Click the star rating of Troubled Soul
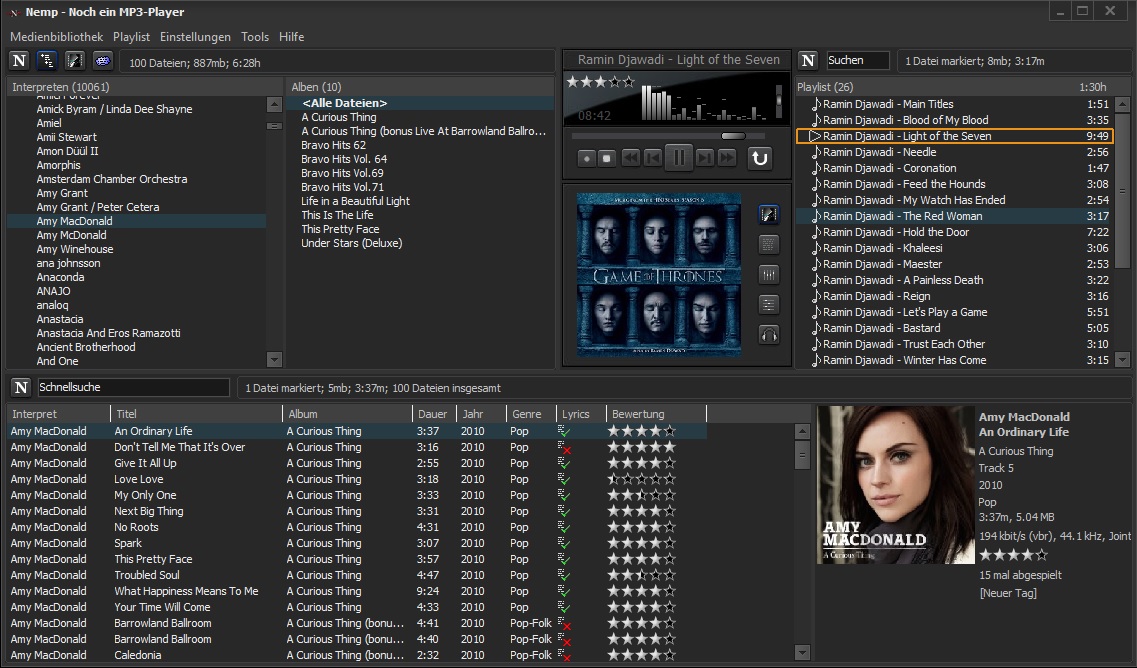This screenshot has height=668, width=1137. tap(642, 575)
